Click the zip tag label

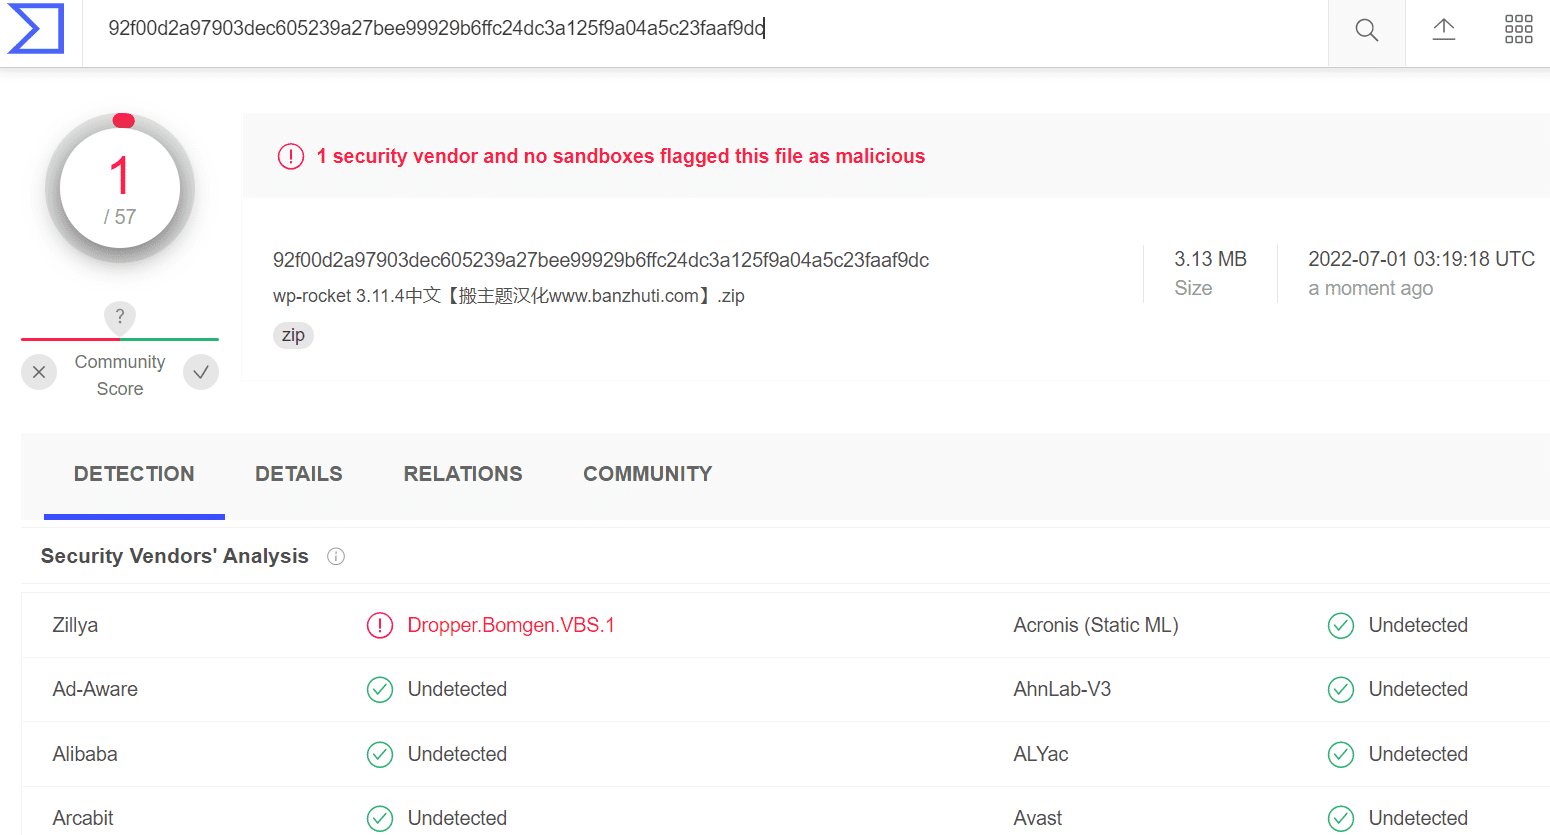293,335
